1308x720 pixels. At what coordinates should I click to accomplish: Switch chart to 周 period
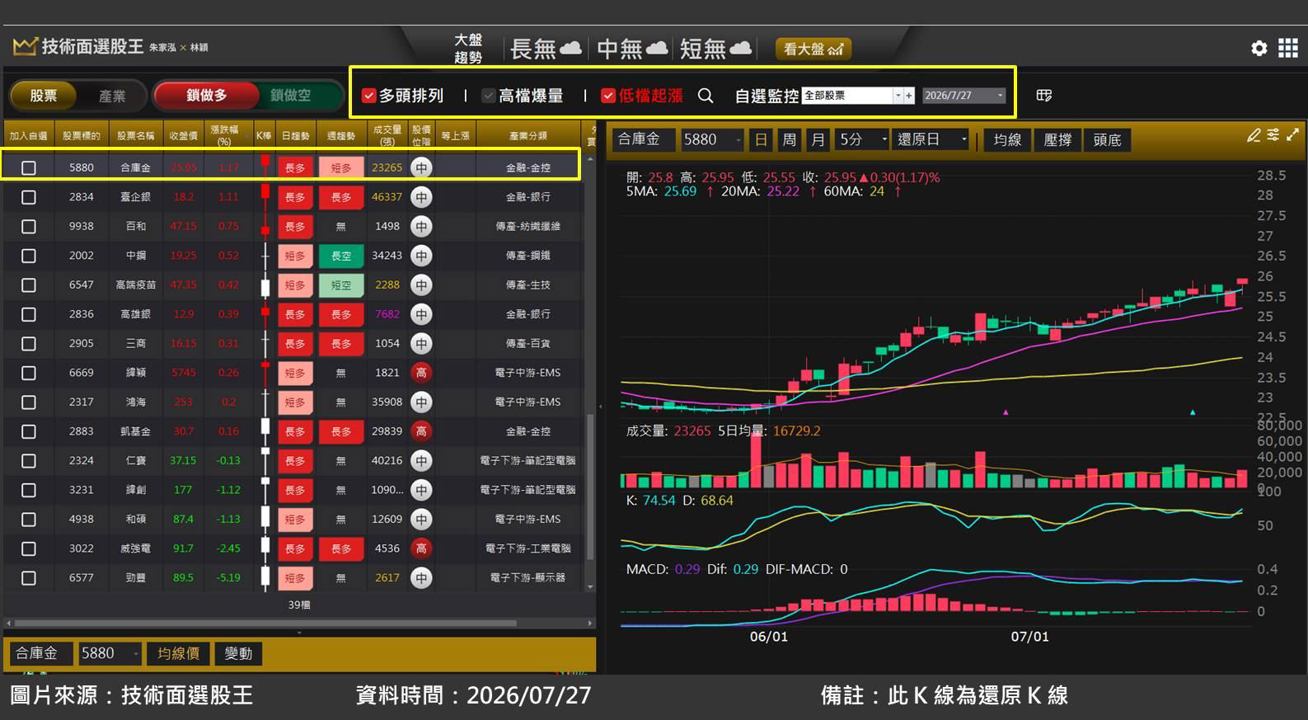[789, 140]
